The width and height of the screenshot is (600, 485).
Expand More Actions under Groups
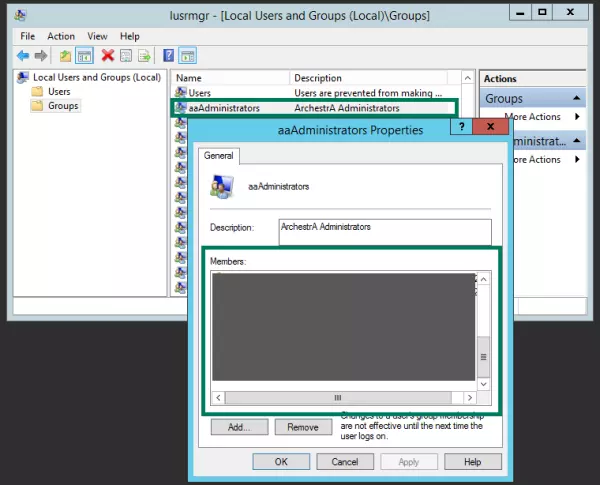(x=578, y=117)
